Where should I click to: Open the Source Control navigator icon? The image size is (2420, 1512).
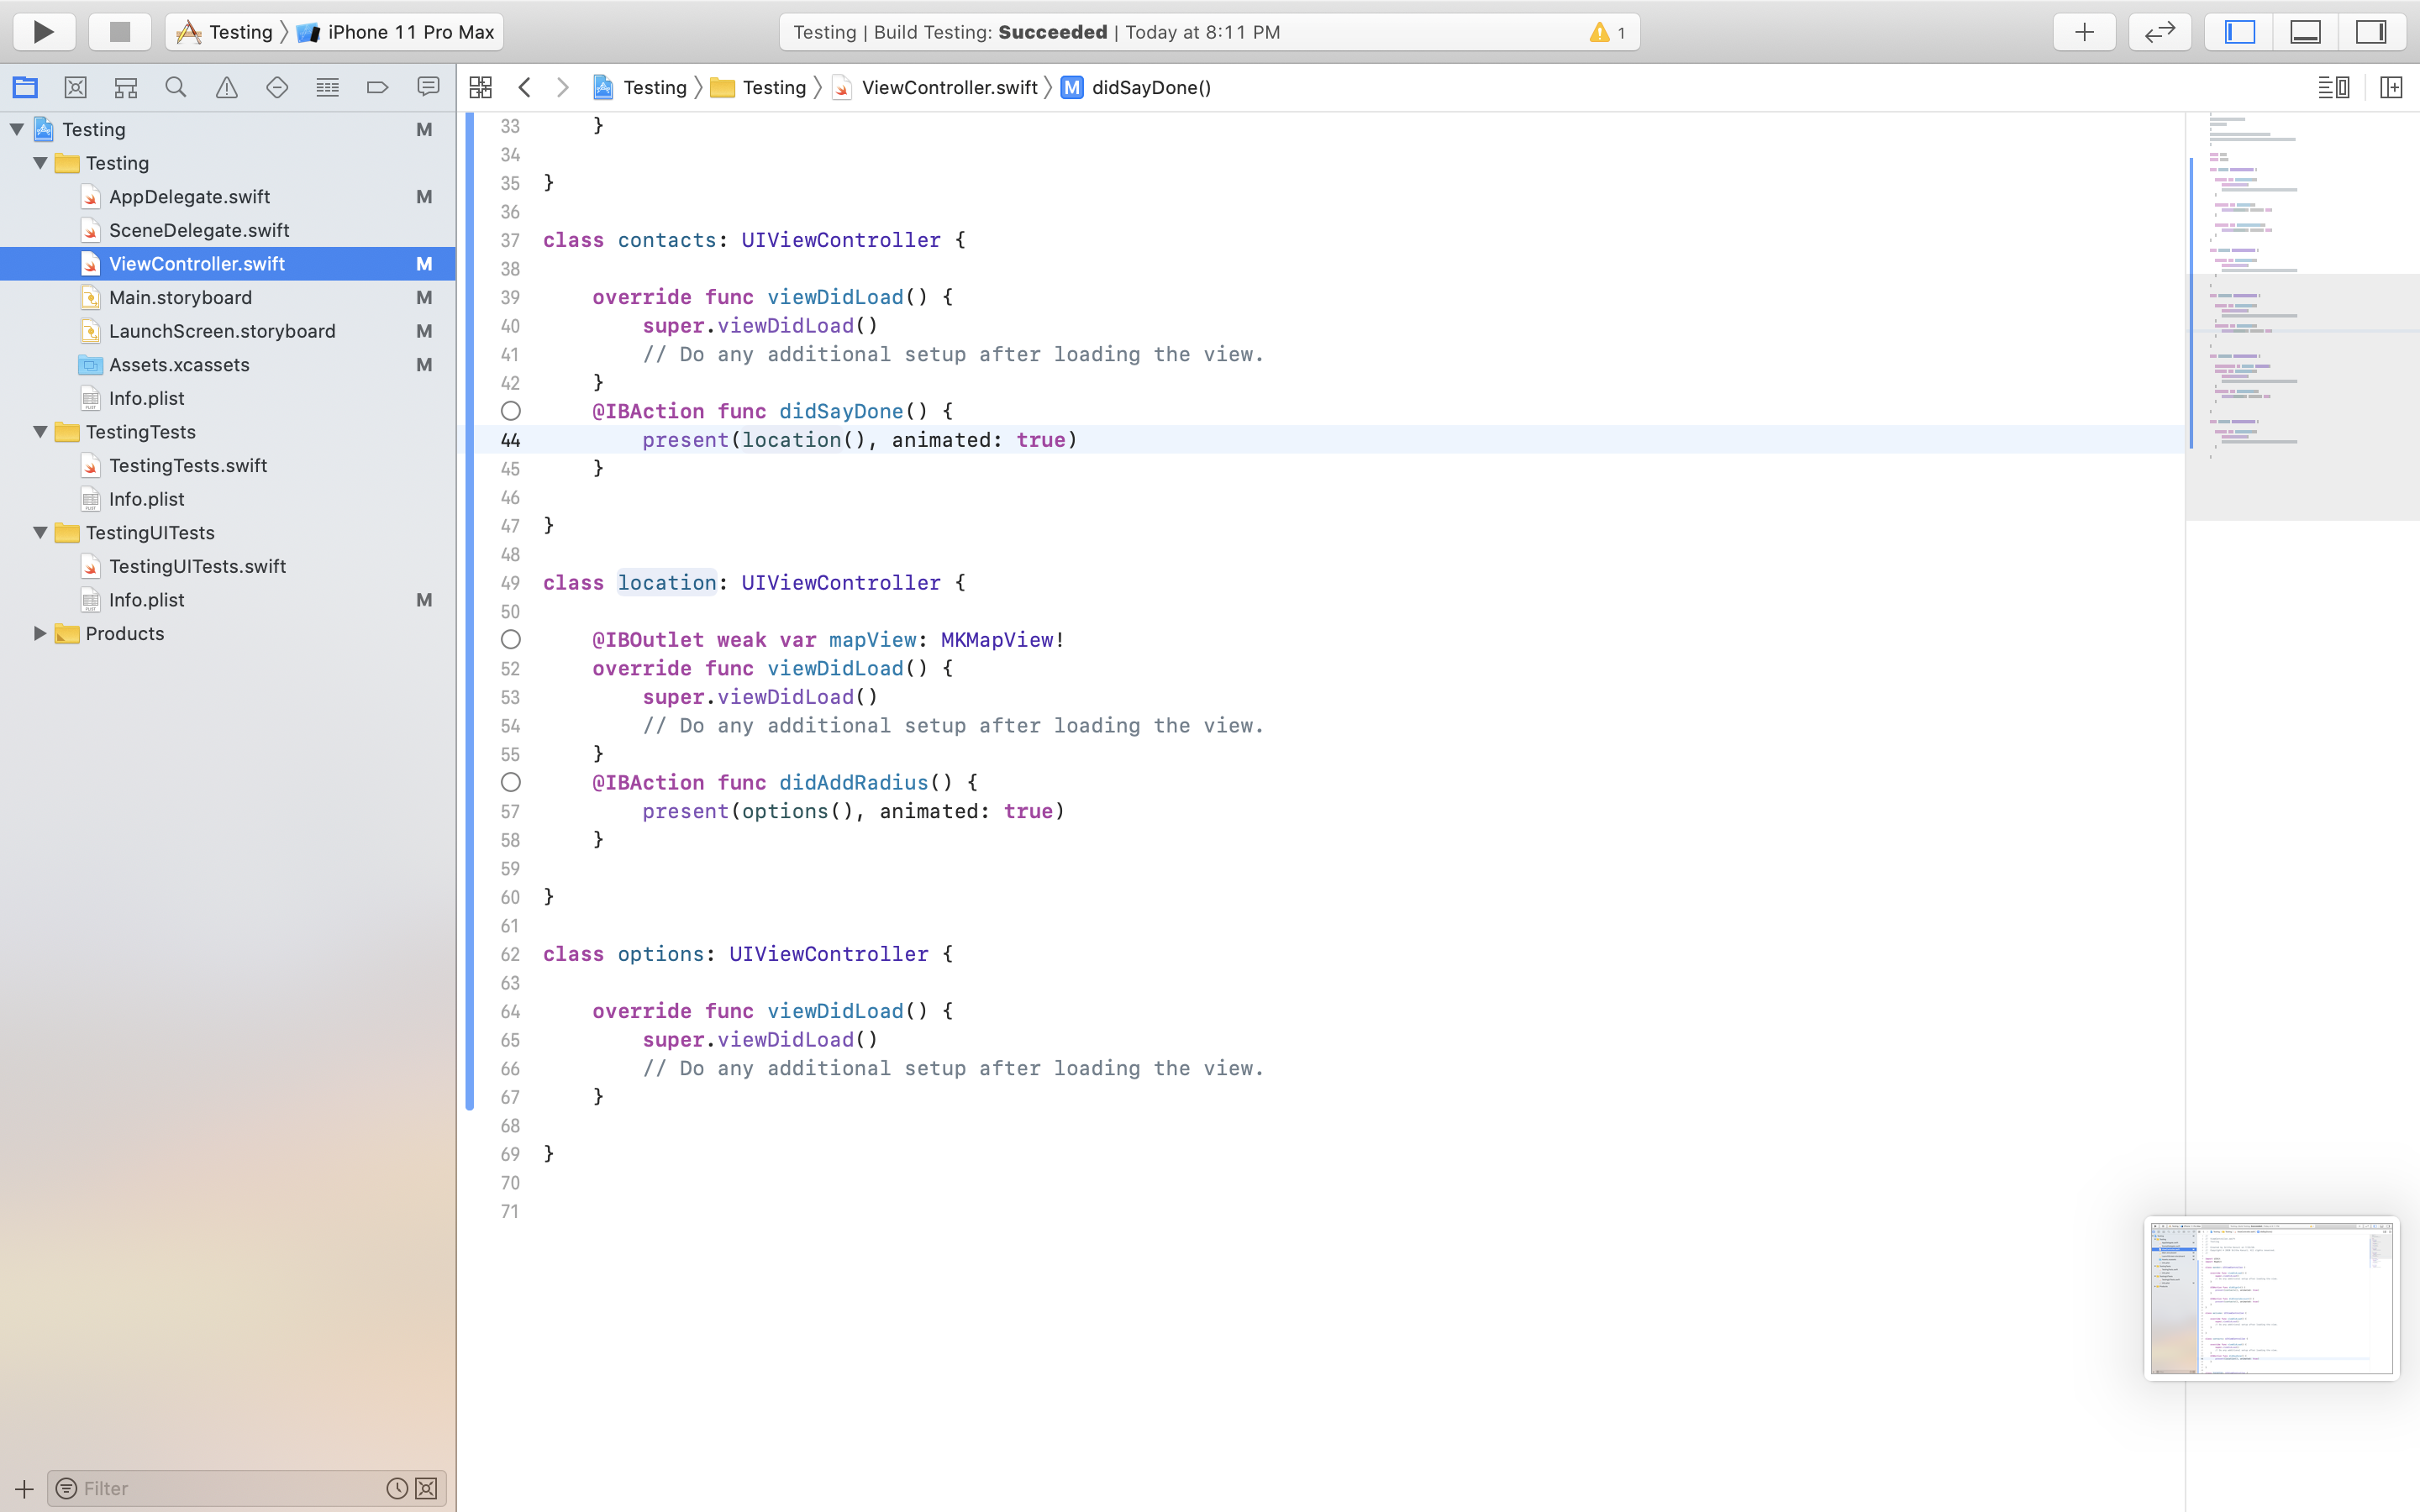pyautogui.click(x=75, y=88)
